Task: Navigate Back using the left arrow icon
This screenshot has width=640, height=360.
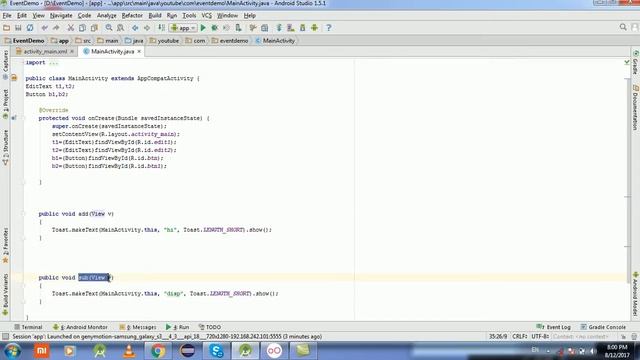Action: (x=135, y=28)
